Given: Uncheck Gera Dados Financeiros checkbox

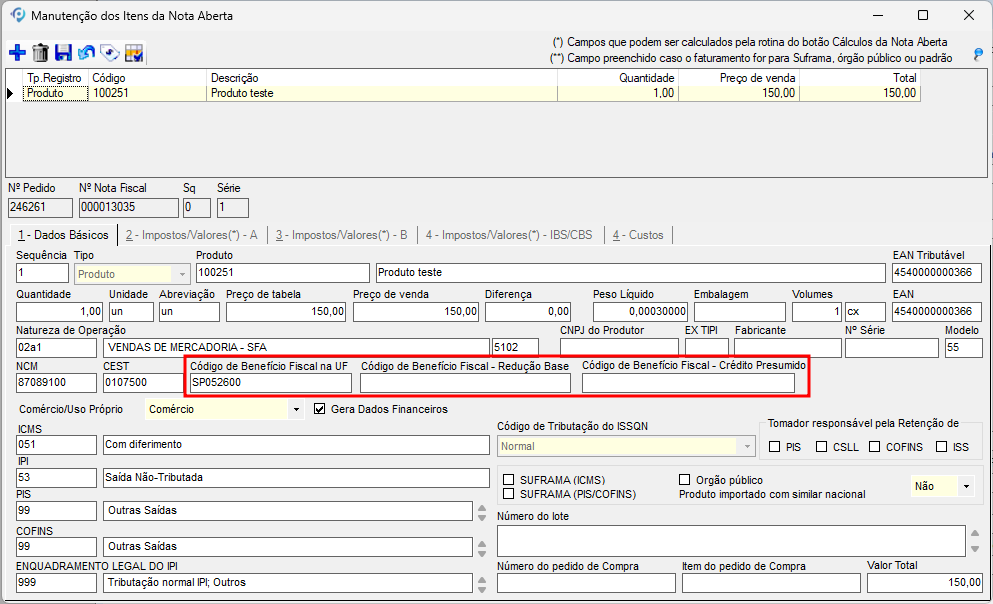Looking at the screenshot, I should [x=320, y=409].
